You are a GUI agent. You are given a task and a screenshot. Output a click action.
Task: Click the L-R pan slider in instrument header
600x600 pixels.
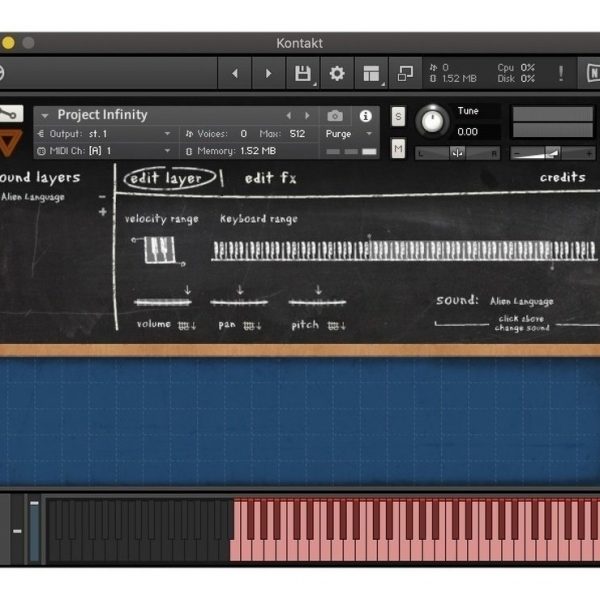tap(458, 153)
